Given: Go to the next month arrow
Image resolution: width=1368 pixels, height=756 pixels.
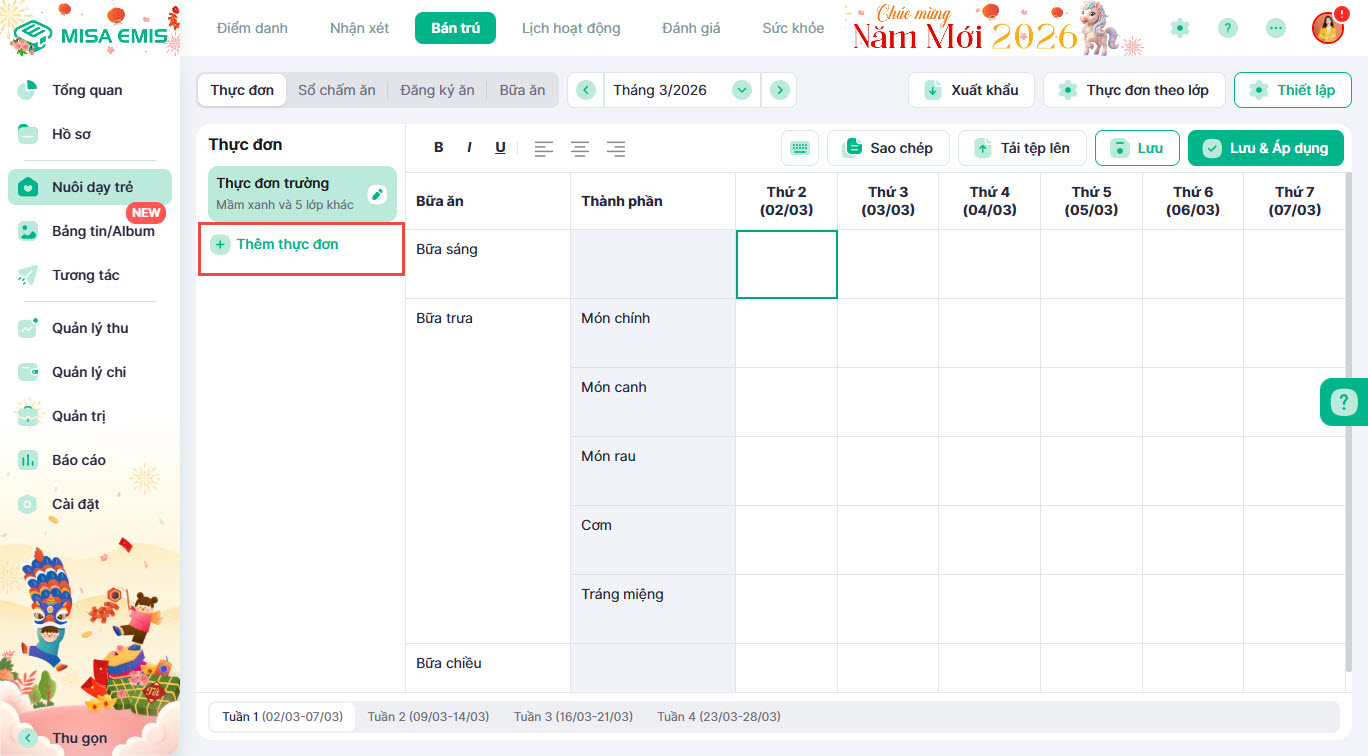Looking at the screenshot, I should point(779,90).
